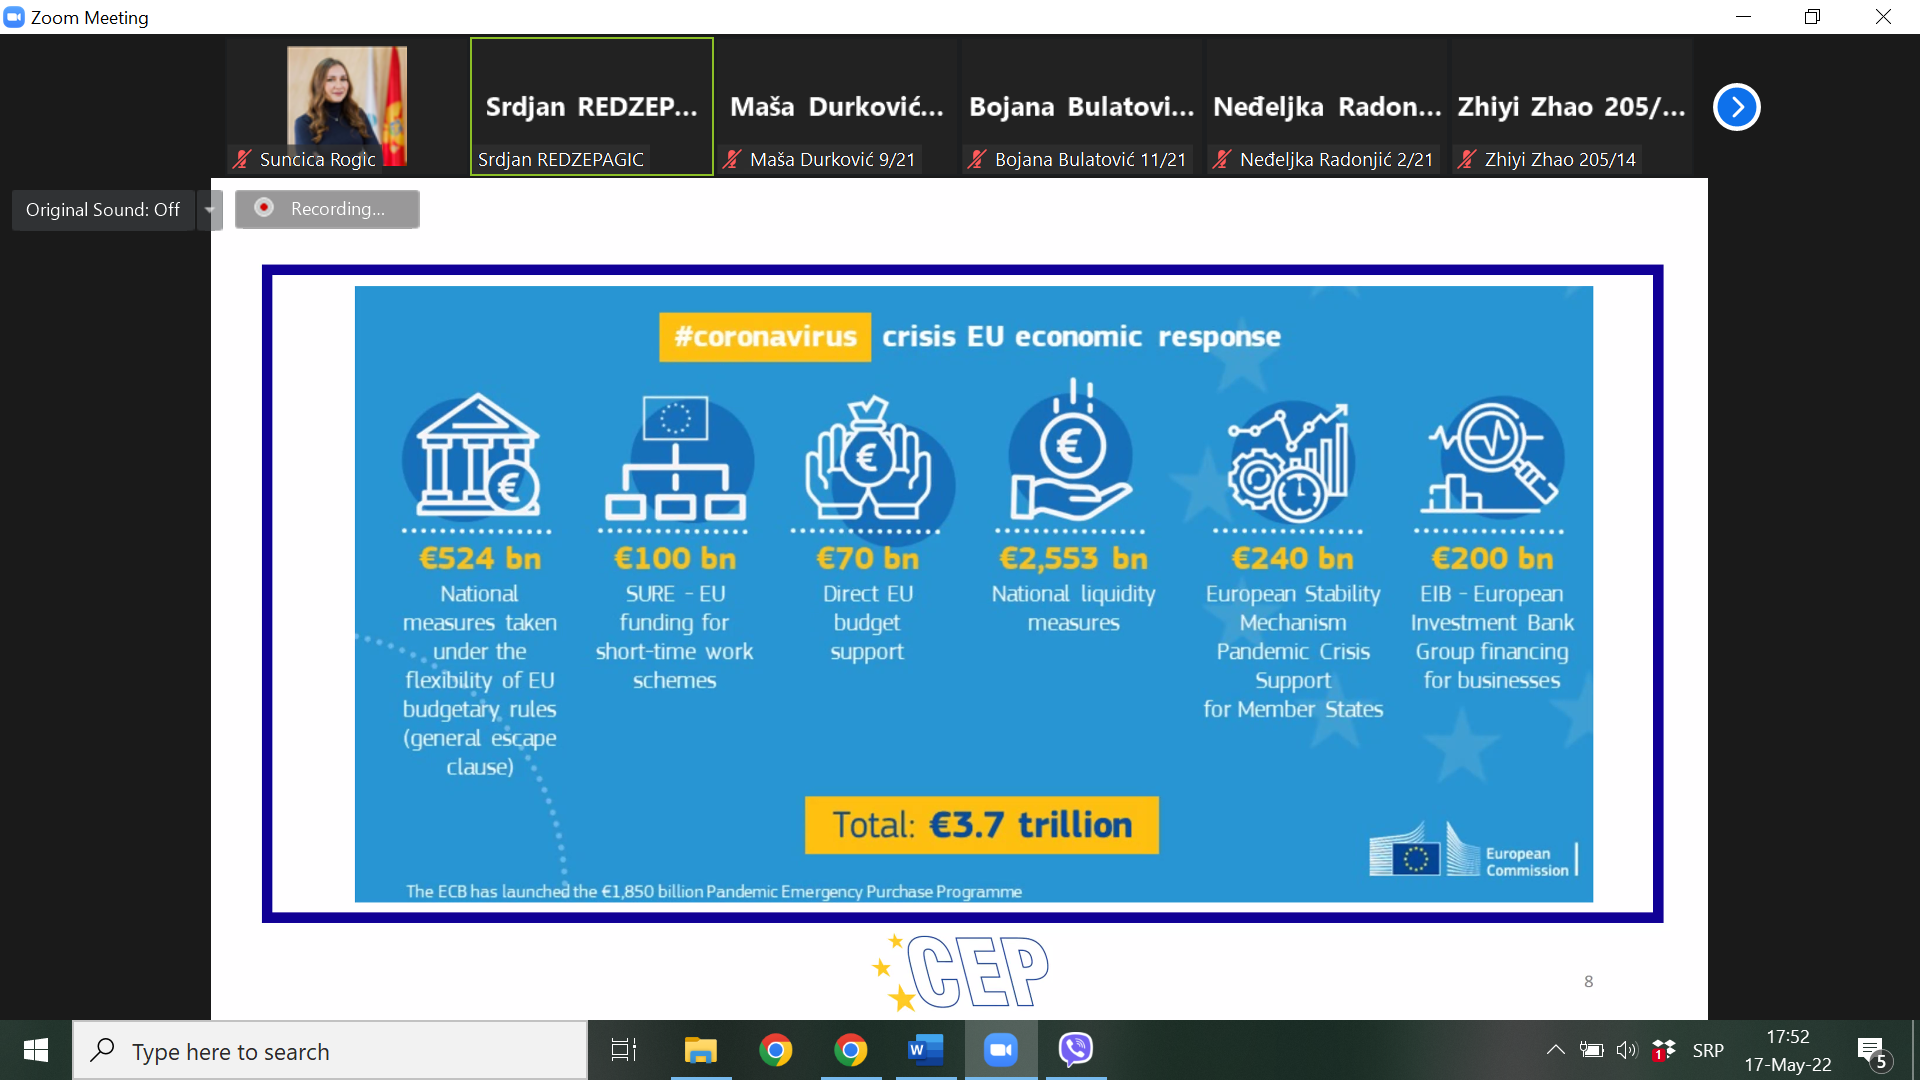Screen dimensions: 1920x1080
Task: Click the #coronavirus hashtag label
Action: click(765, 337)
